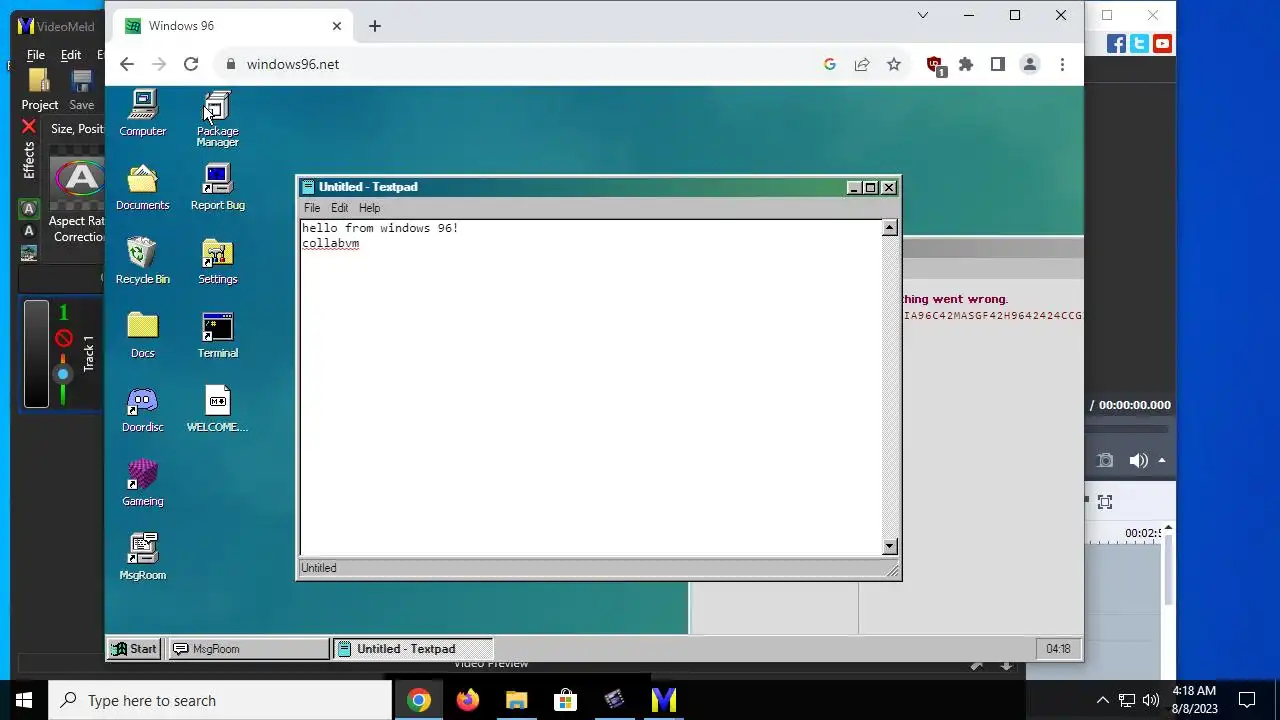
Task: Click the Google icon in address bar
Action: (x=829, y=64)
